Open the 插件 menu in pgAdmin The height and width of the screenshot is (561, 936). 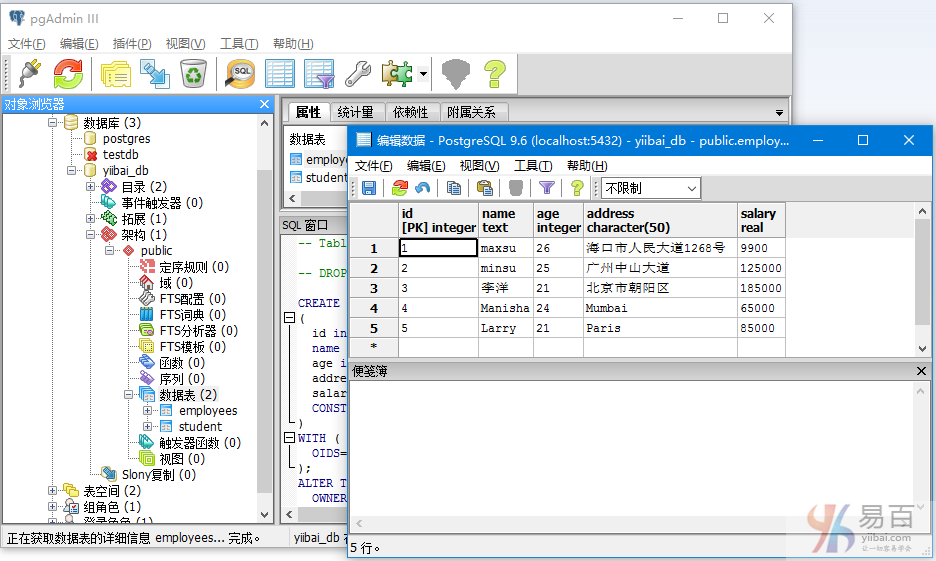tap(131, 44)
